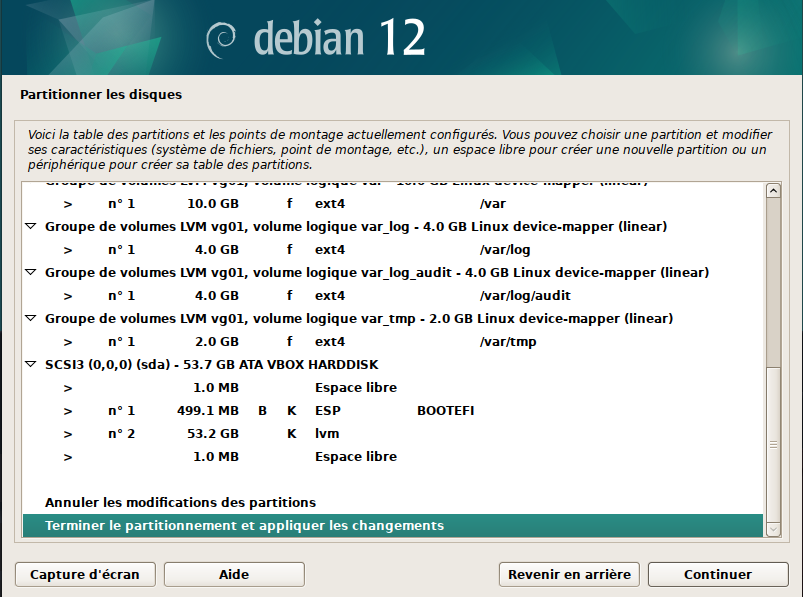Click the 'B' bootable flag of partition n° 1

click(x=262, y=411)
